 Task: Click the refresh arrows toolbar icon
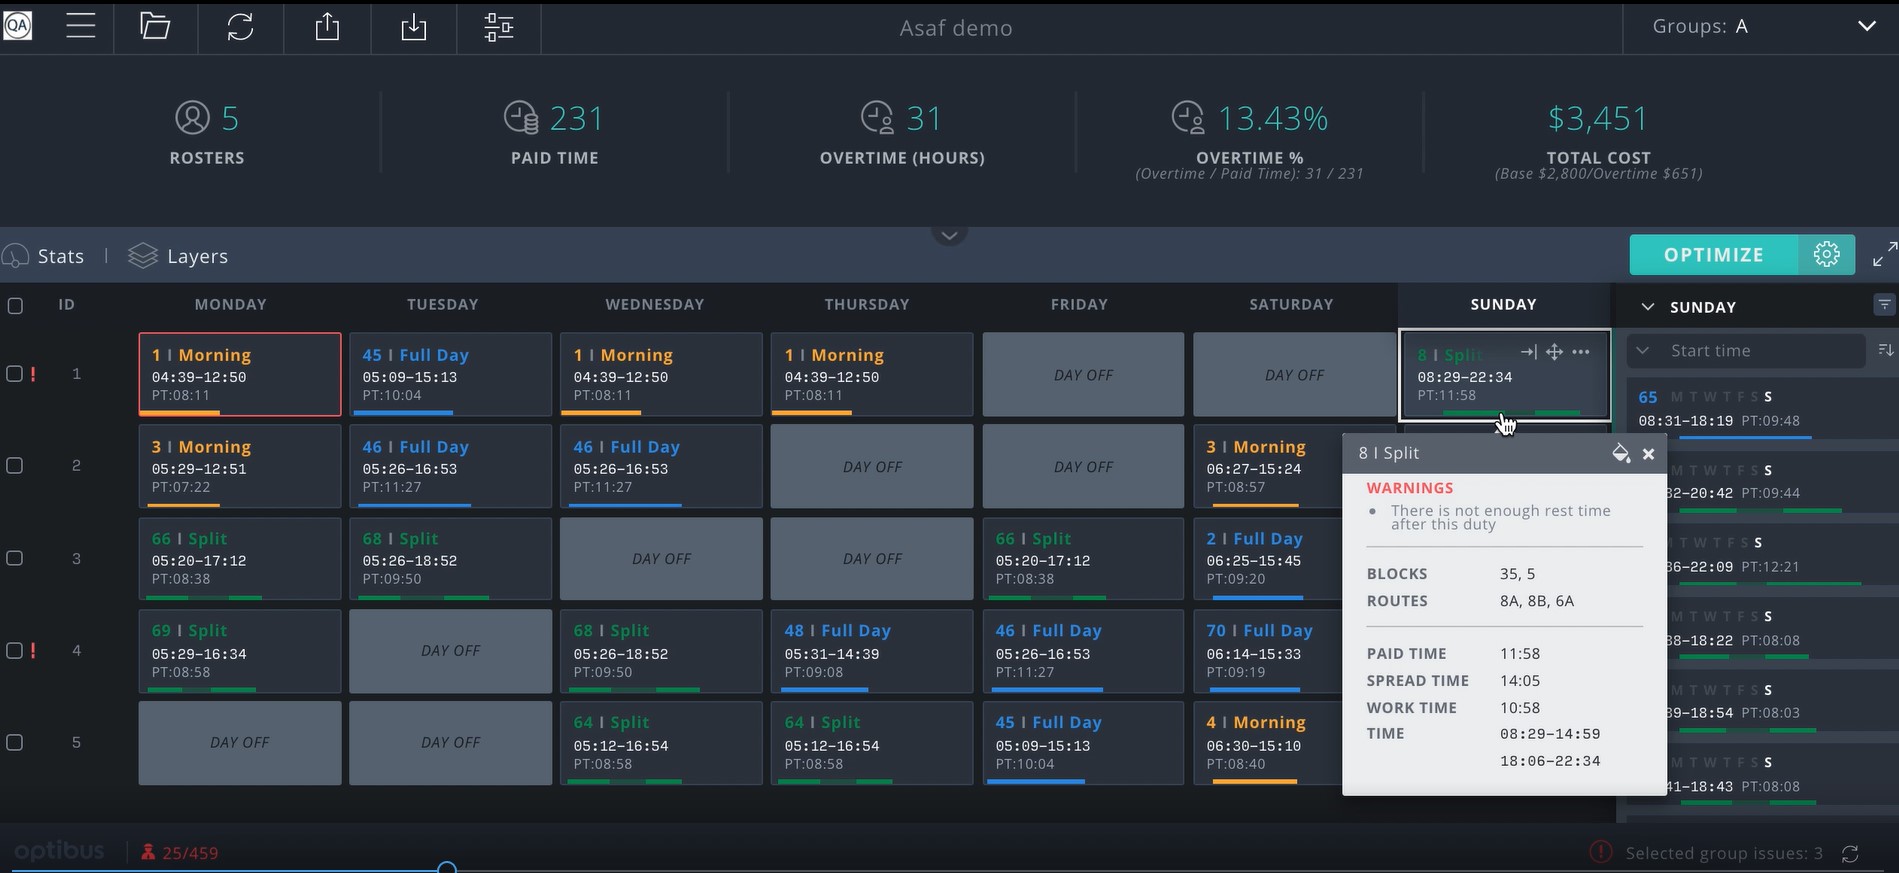point(240,27)
